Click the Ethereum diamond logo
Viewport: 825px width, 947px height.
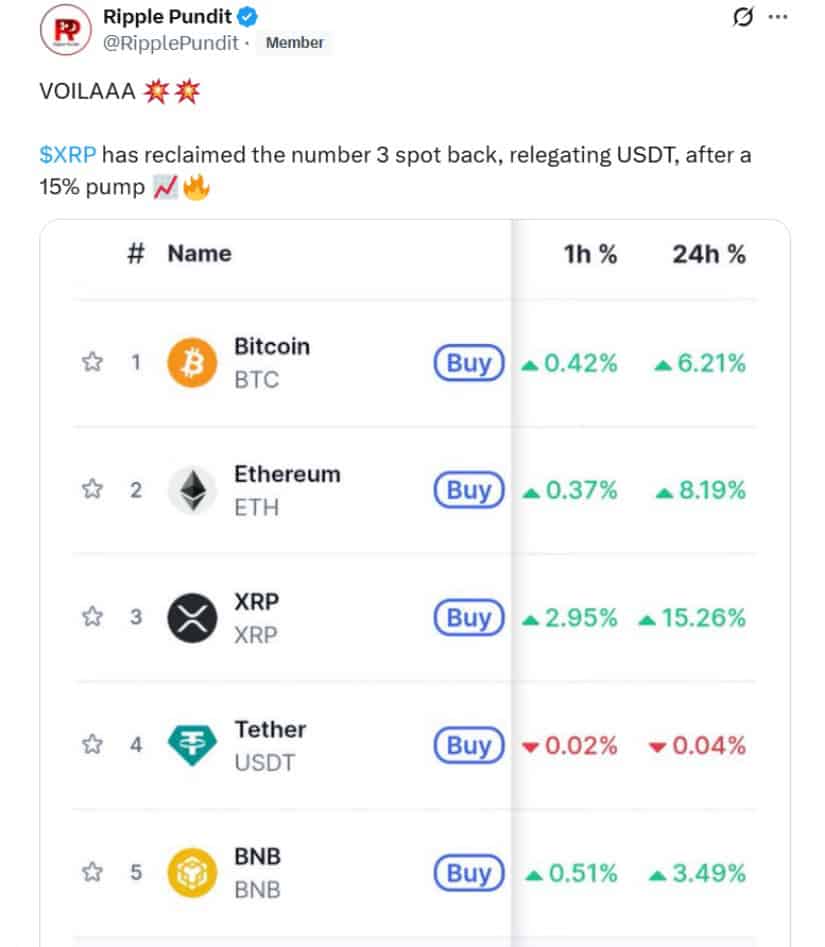tap(192, 490)
